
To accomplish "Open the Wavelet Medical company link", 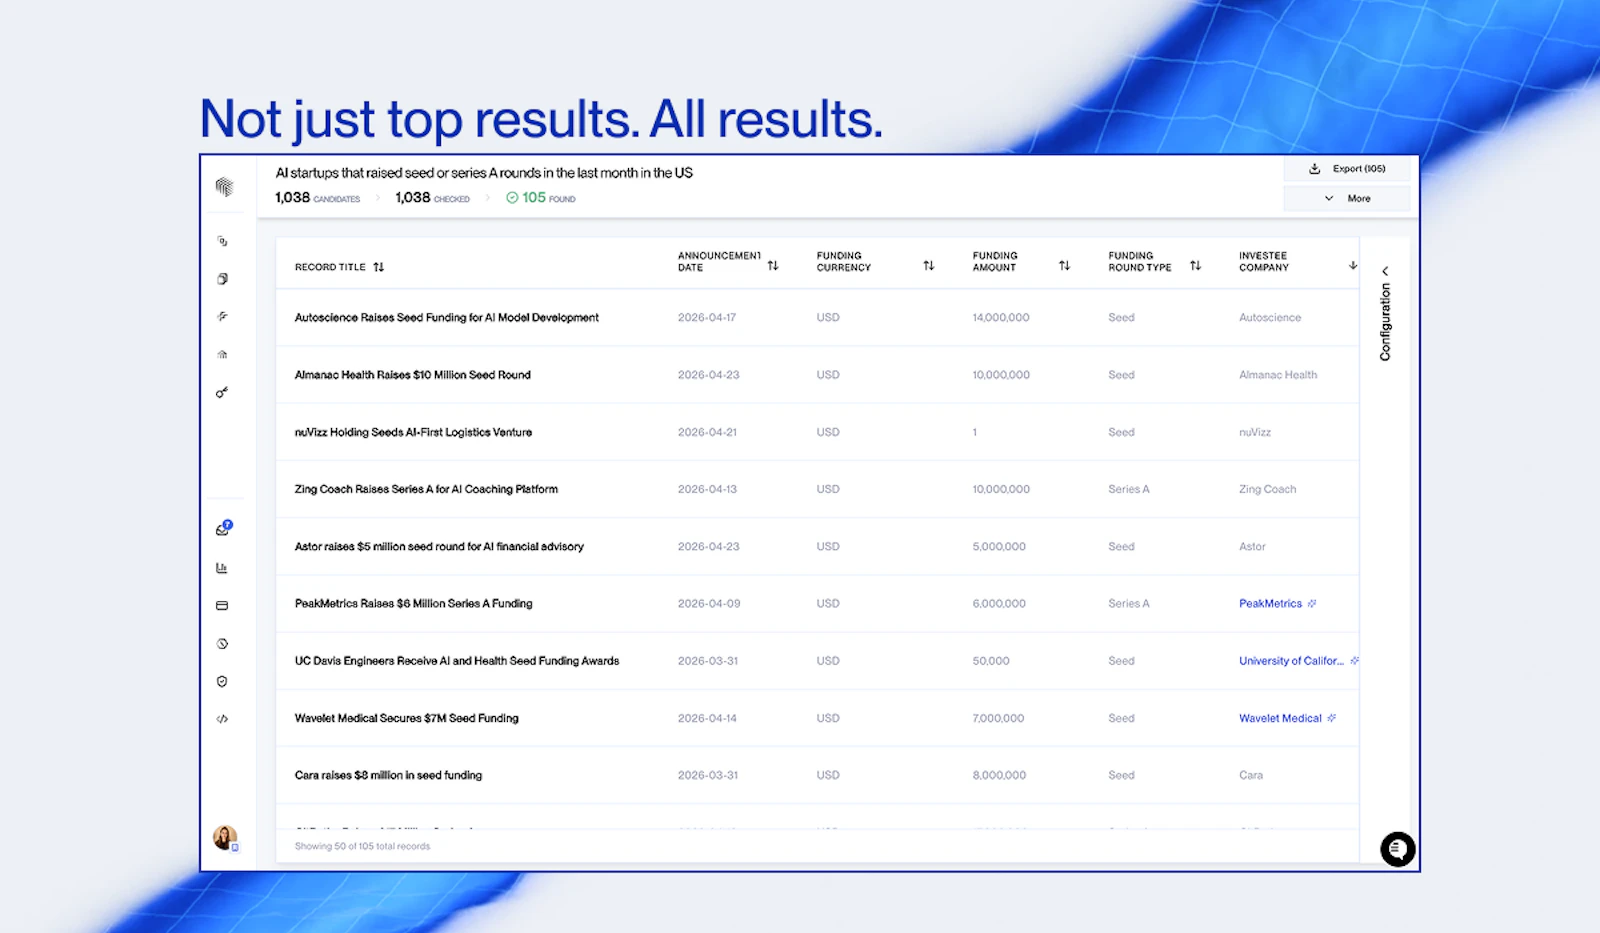I will pyautogui.click(x=1280, y=718).
